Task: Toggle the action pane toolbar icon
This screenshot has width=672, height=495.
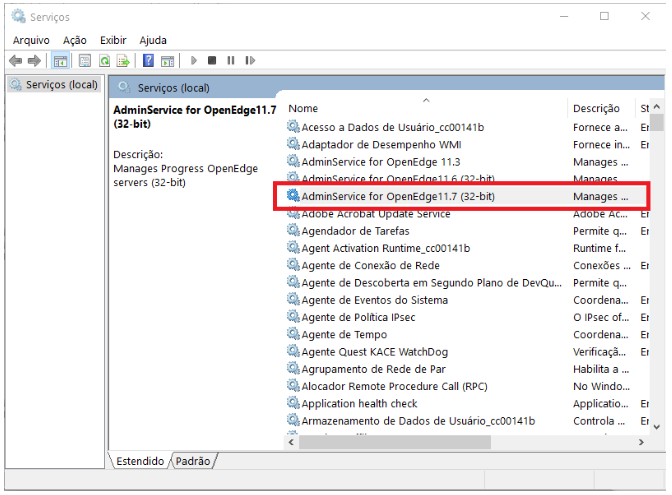Action: point(167,61)
